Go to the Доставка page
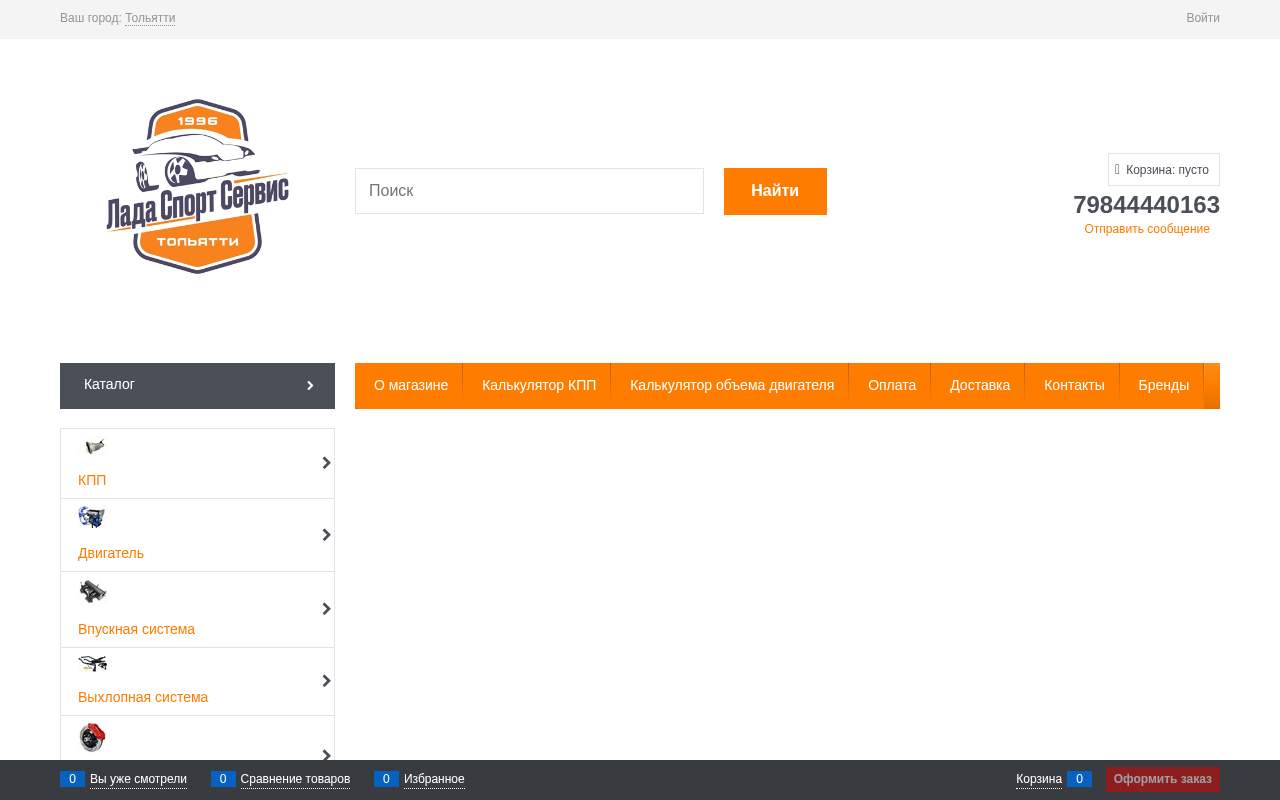This screenshot has height=800, width=1280. pyautogui.click(x=980, y=385)
